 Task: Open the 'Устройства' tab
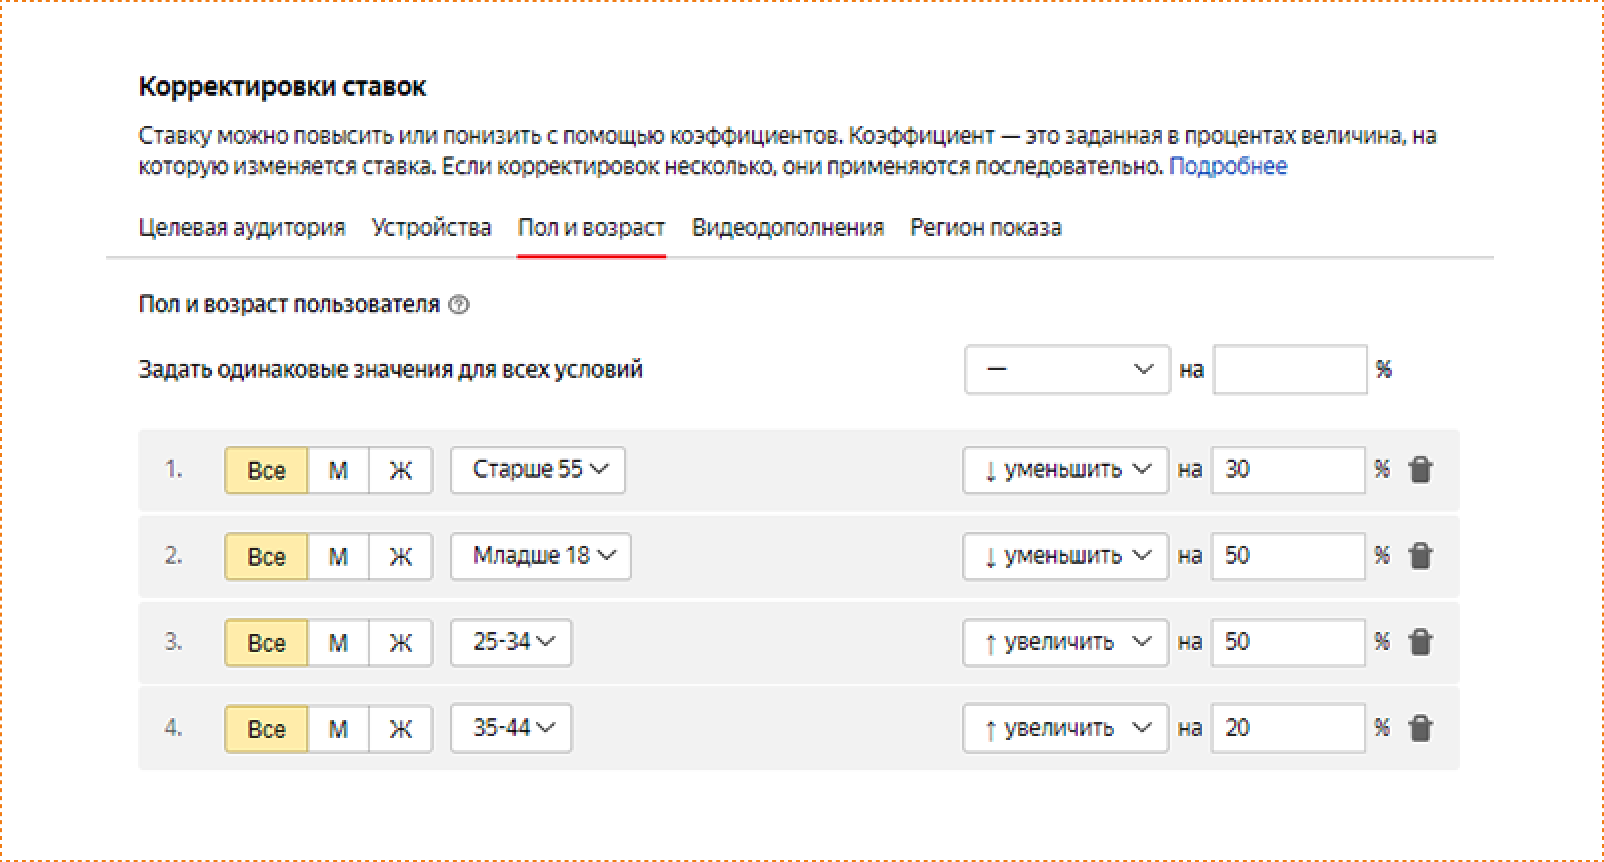[431, 228]
